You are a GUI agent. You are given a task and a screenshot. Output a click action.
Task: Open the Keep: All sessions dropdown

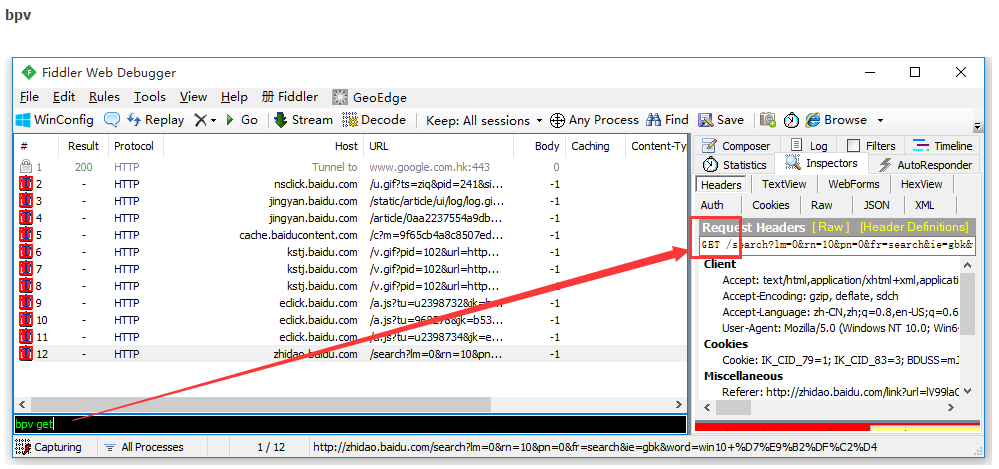tap(484, 120)
